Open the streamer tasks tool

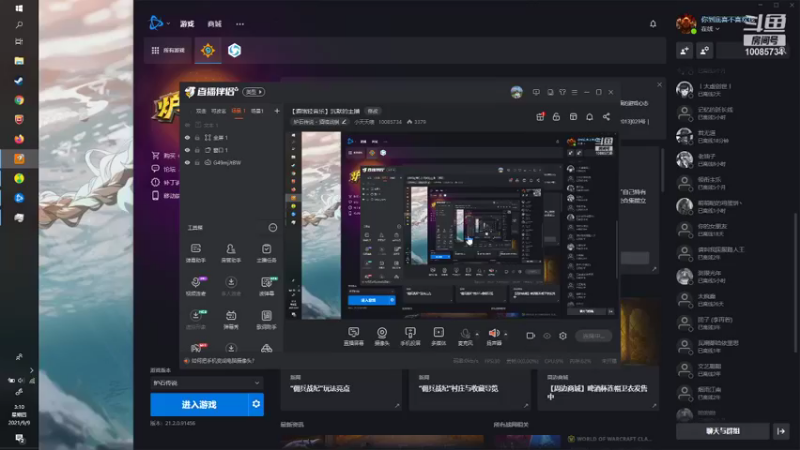pyautogui.click(x=266, y=253)
